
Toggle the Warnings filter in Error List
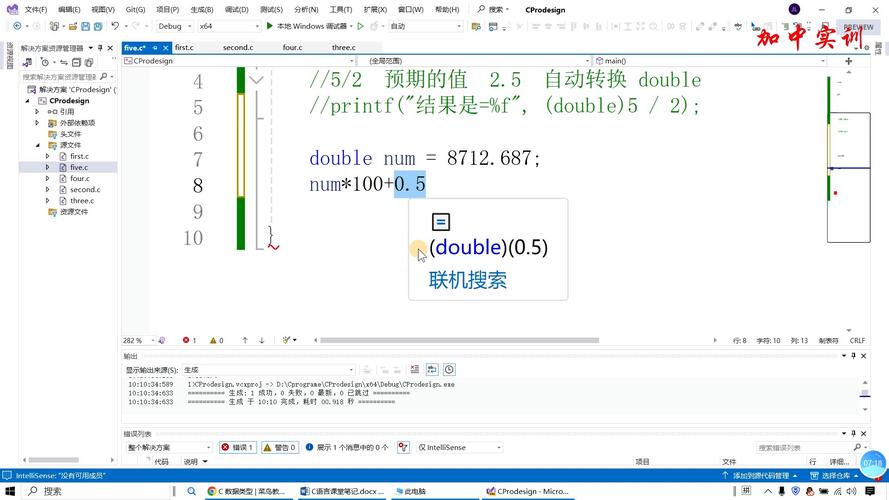click(279, 447)
